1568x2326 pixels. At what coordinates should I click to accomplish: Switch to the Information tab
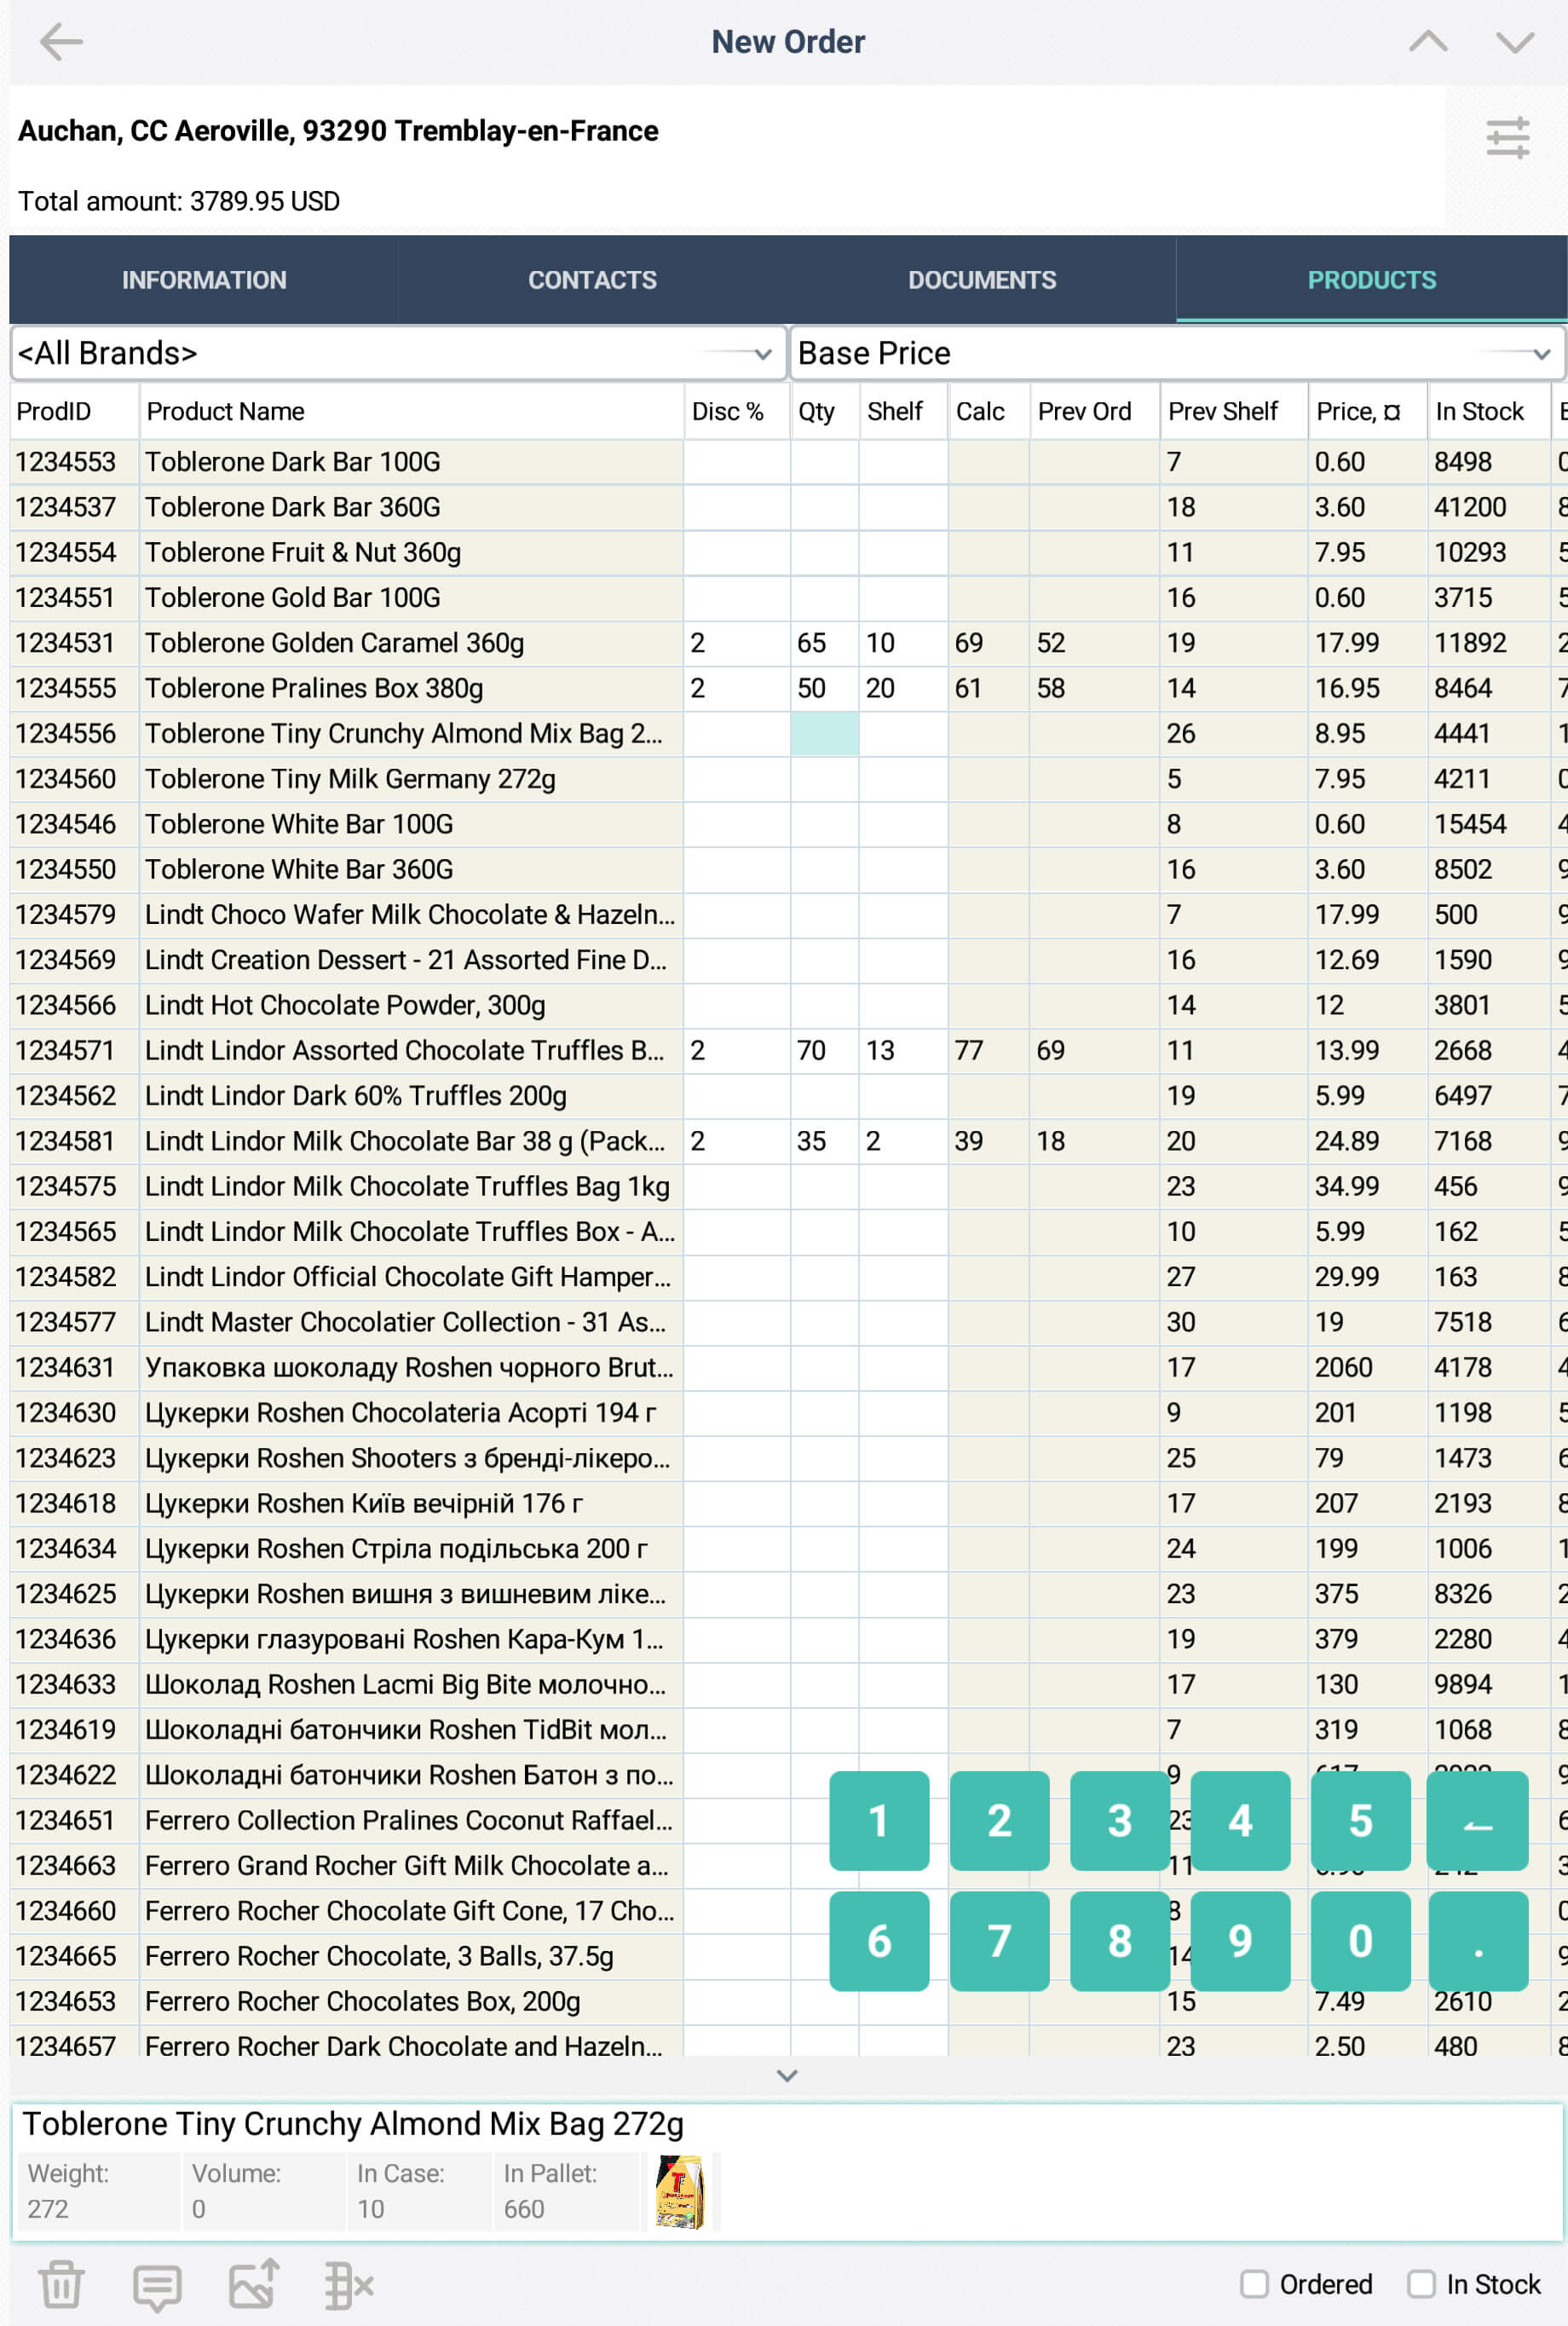(x=204, y=280)
